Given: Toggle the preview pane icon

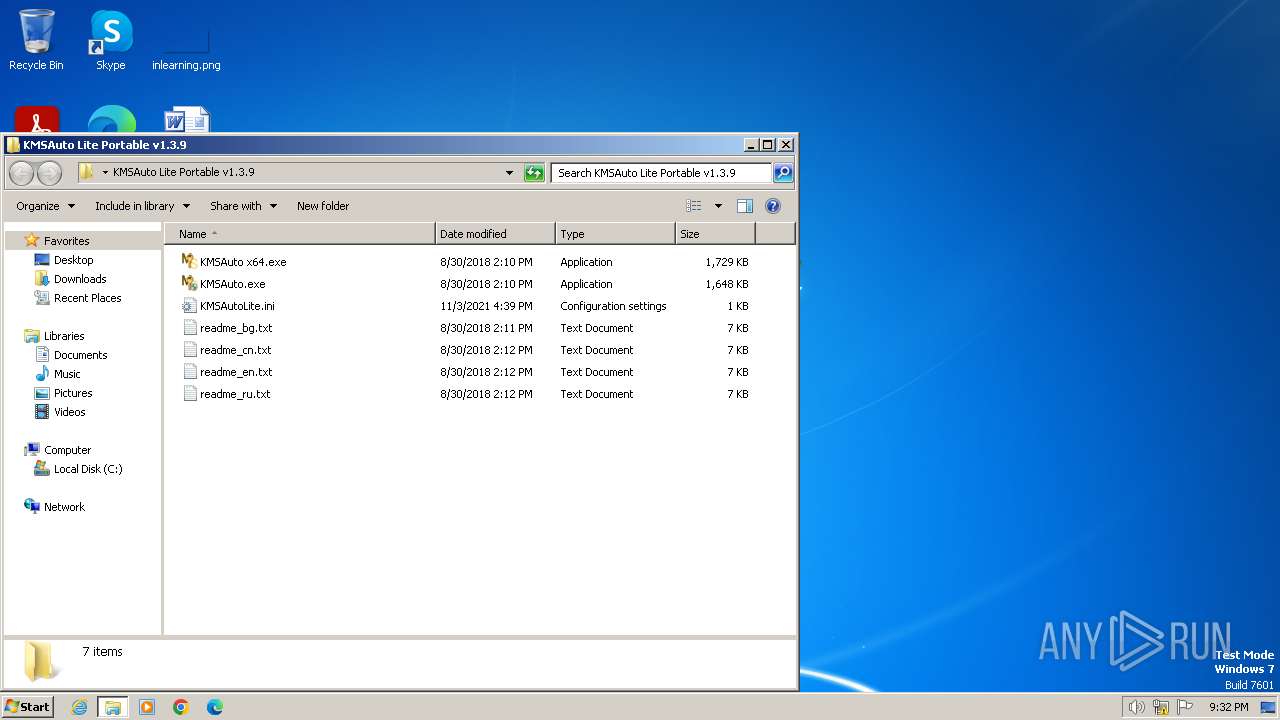Looking at the screenshot, I should pos(745,206).
